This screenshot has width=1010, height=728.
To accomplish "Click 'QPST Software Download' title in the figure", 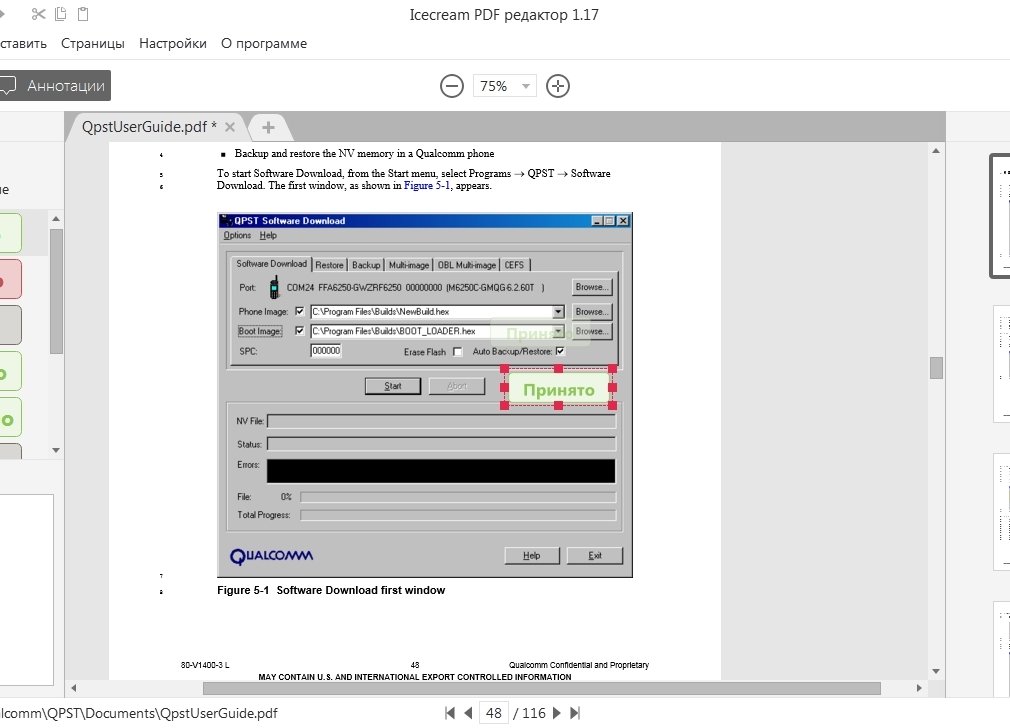I will 289,220.
